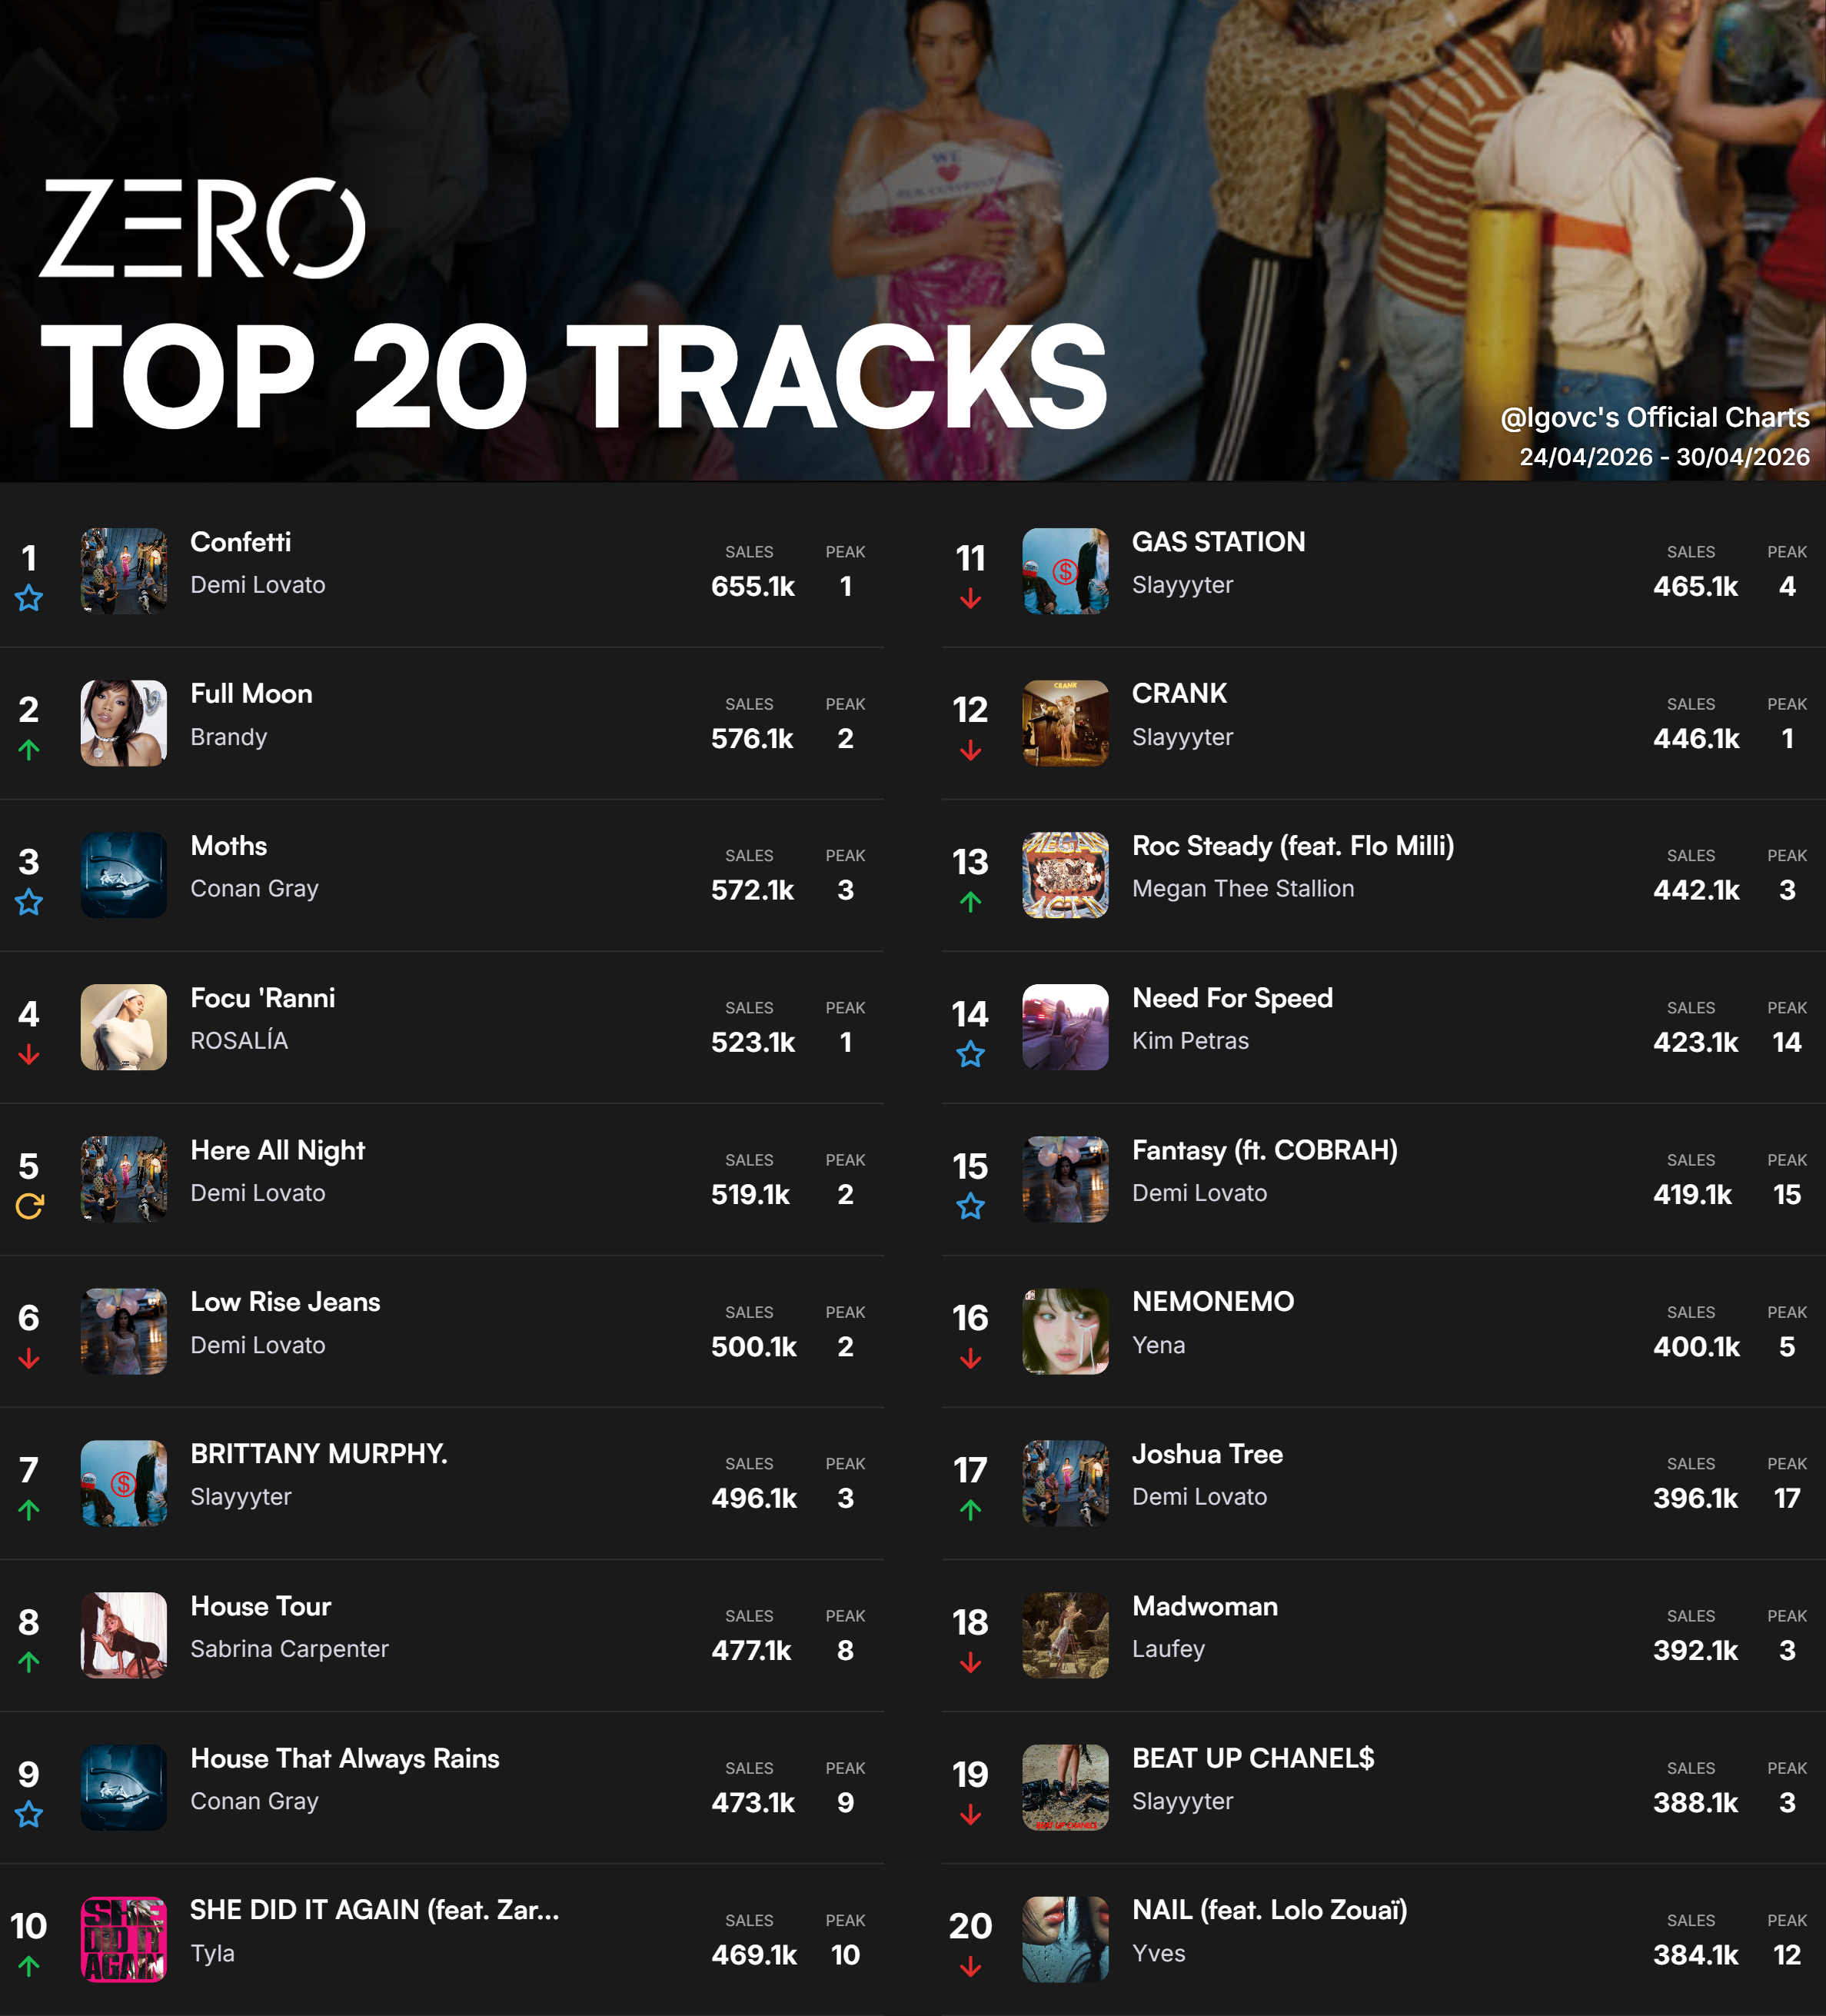Click the artist name Megan Thee Stallion

1243,889
